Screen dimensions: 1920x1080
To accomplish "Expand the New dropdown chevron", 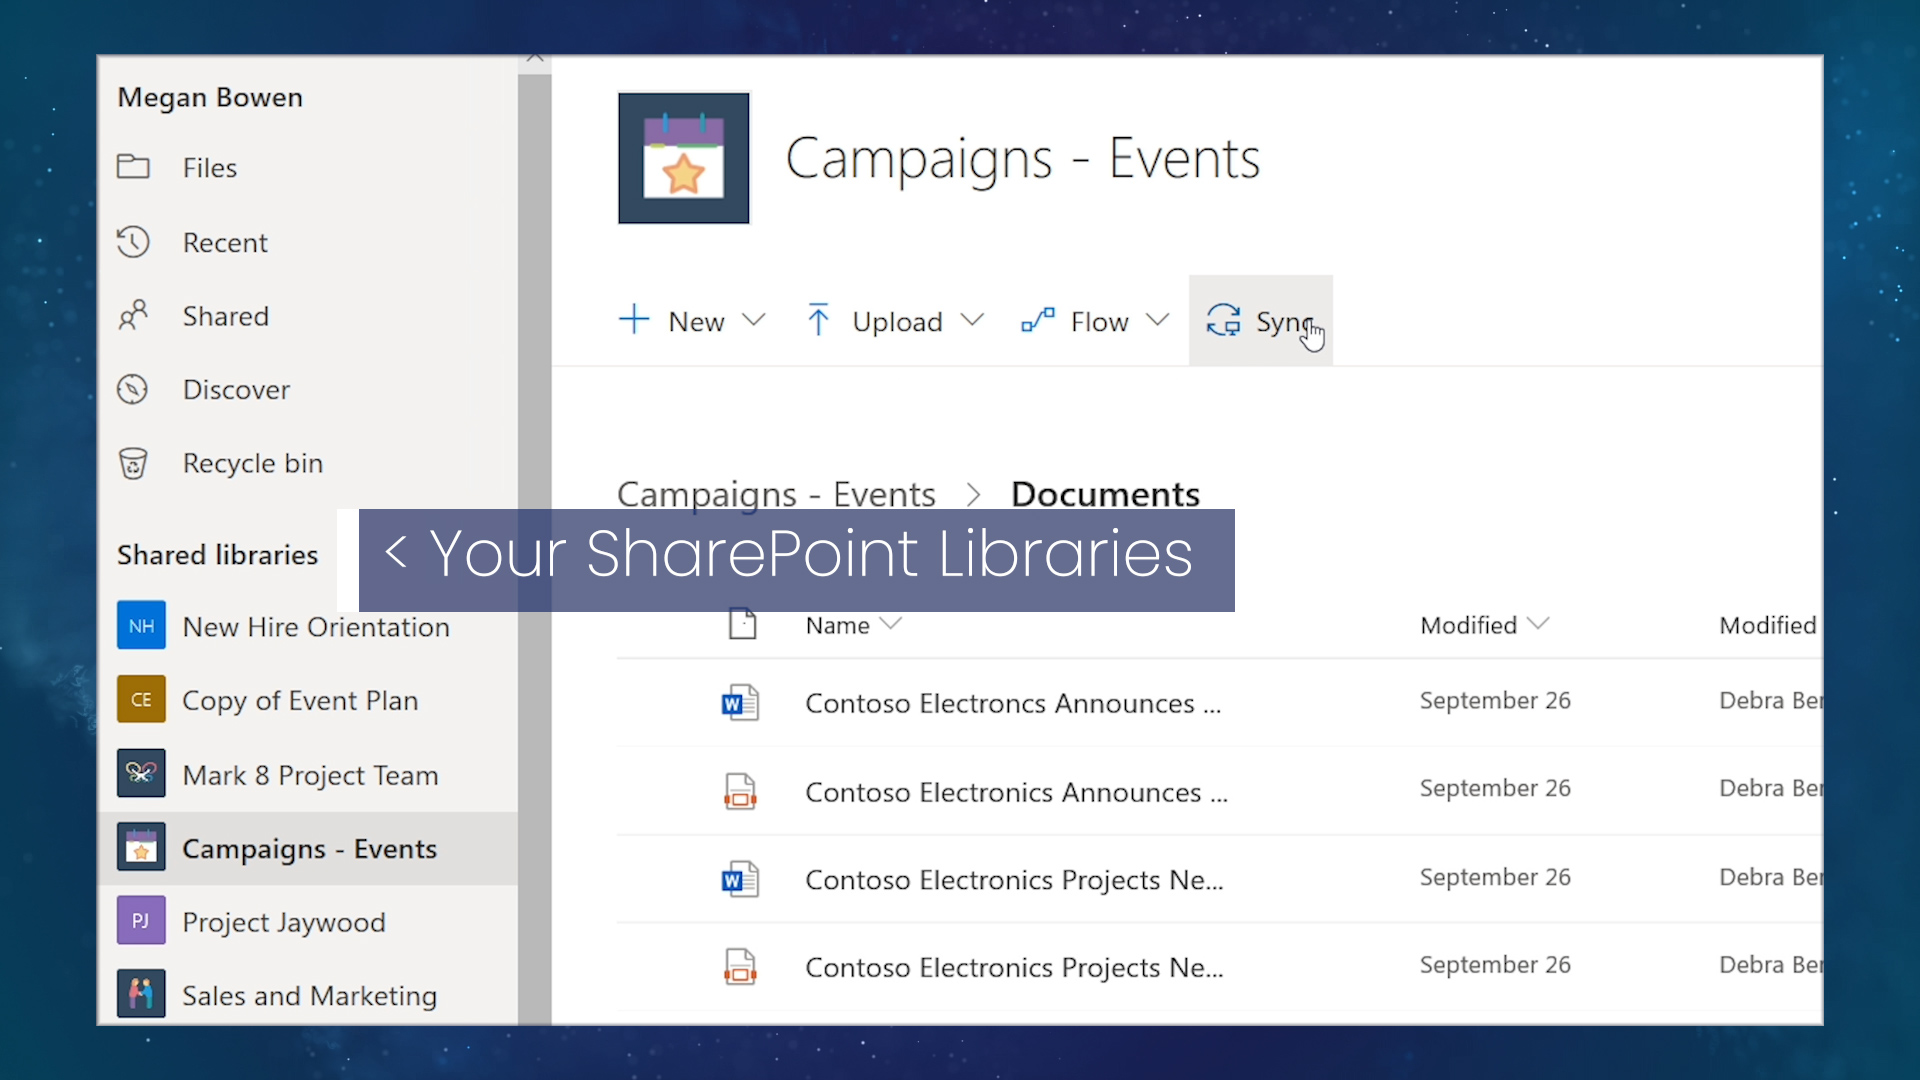I will point(754,320).
